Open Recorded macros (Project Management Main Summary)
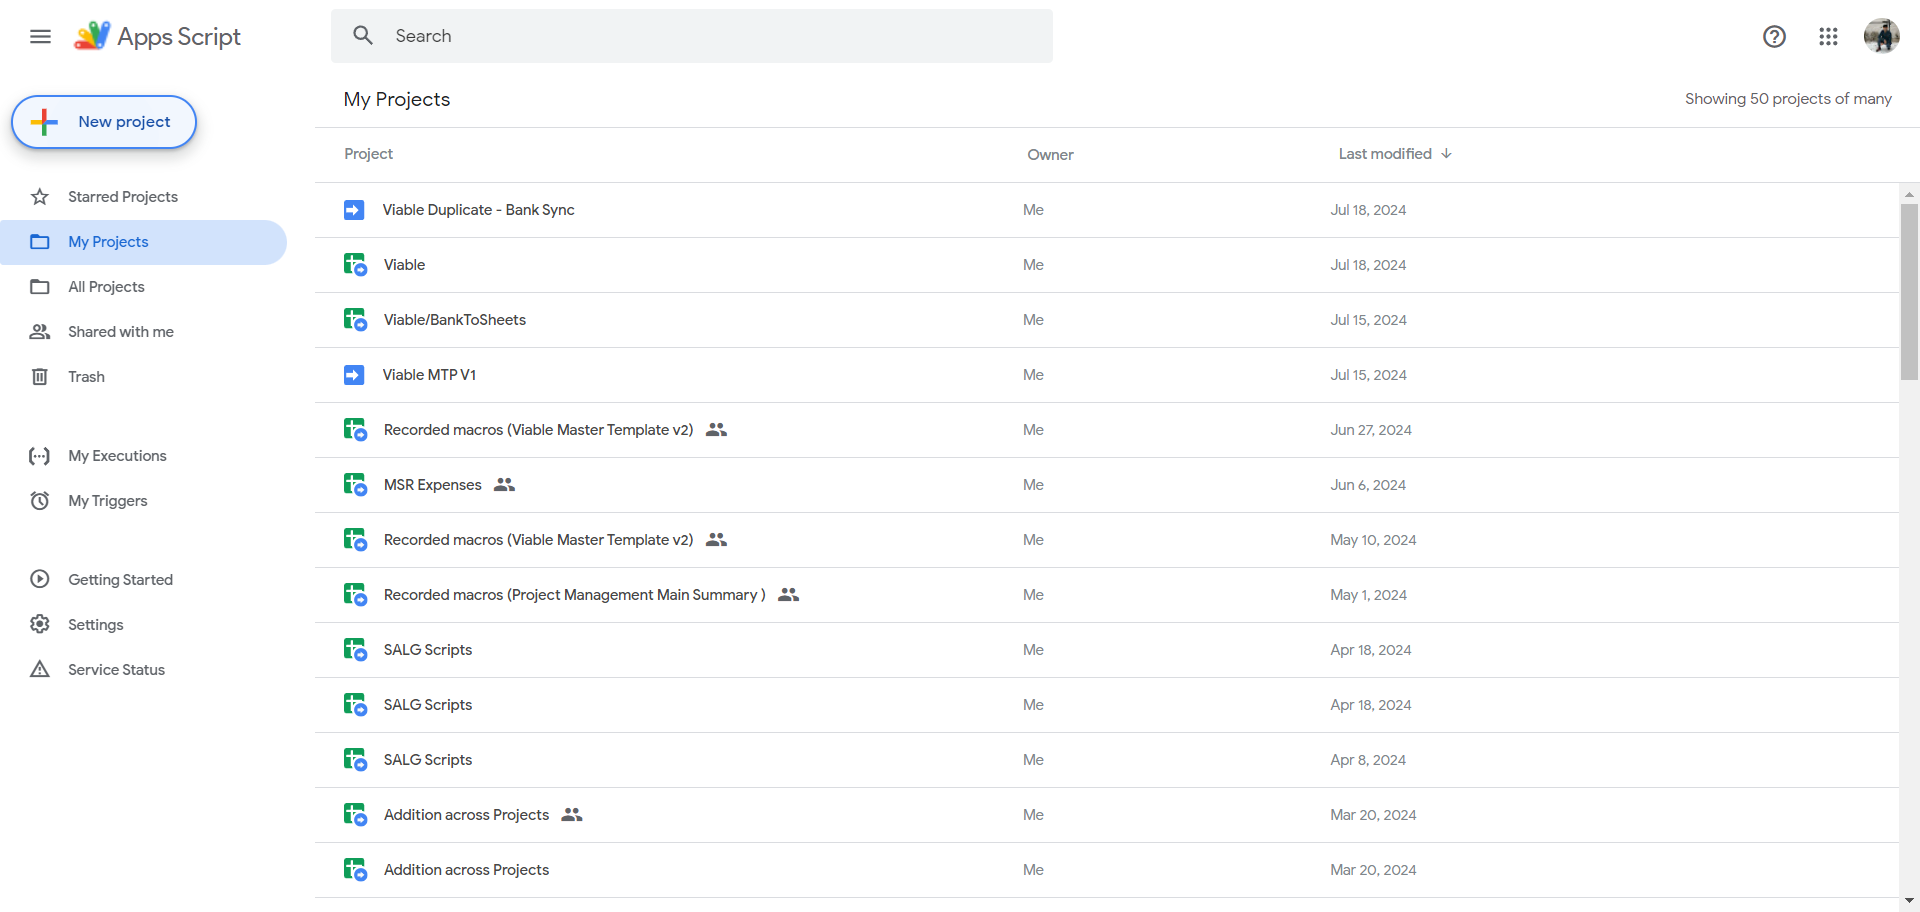This screenshot has width=1920, height=912. [x=575, y=595]
